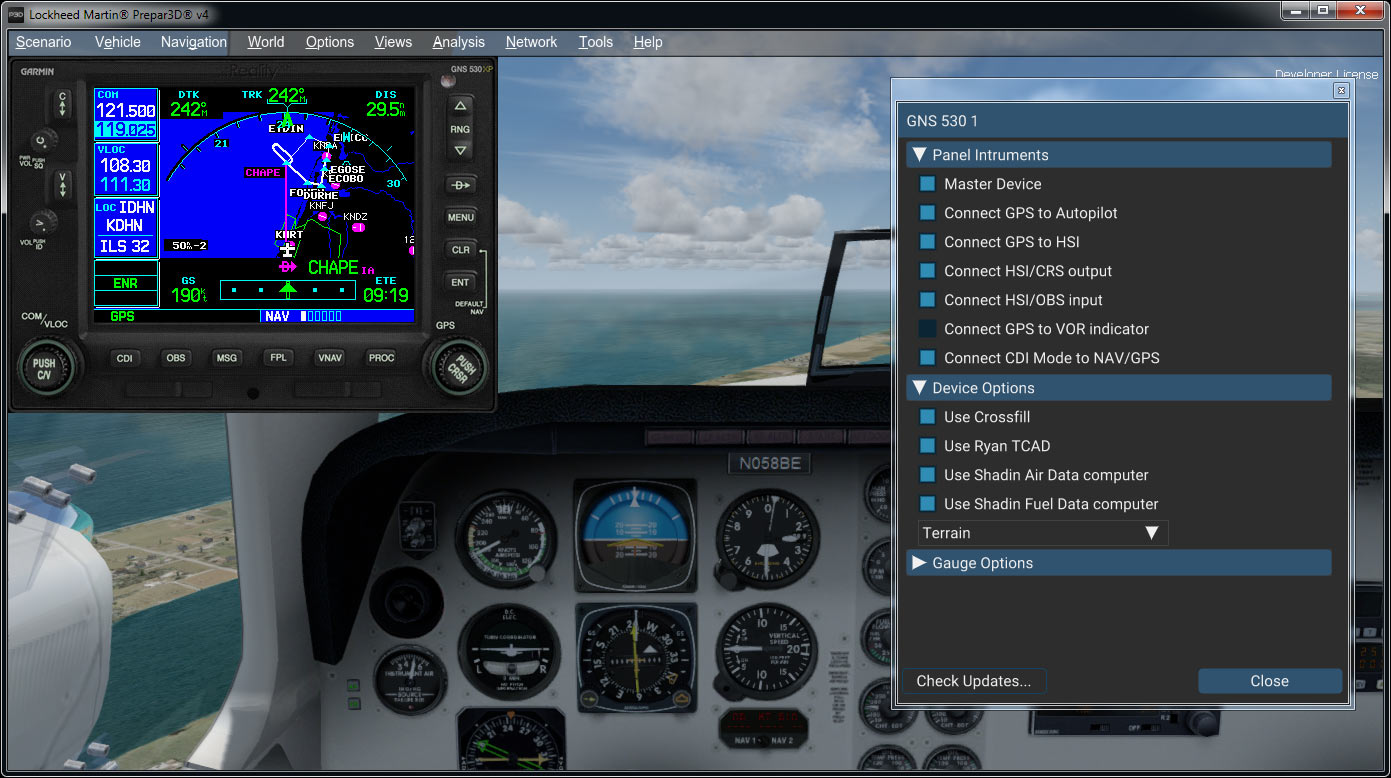This screenshot has height=778, width=1391.
Task: Click the heading indicator compass gauge
Action: coord(636,656)
